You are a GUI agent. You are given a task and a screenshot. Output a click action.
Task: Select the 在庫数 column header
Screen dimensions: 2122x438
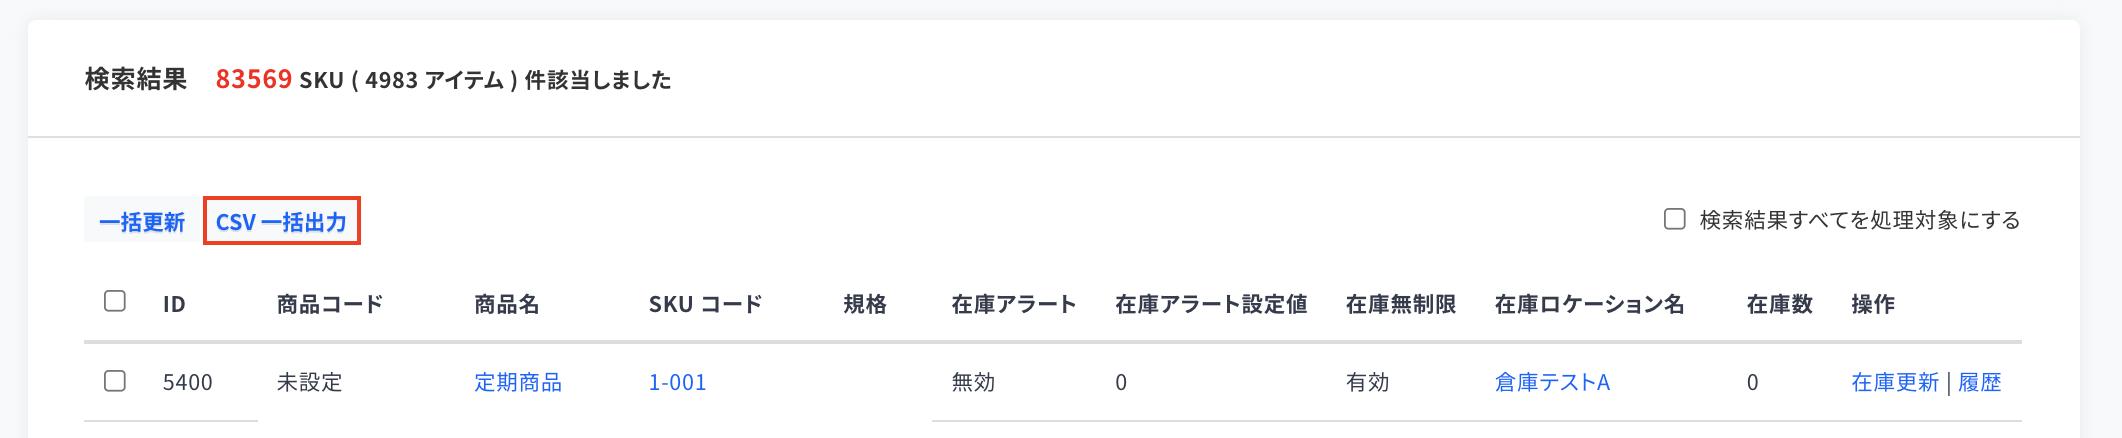(x=1780, y=304)
